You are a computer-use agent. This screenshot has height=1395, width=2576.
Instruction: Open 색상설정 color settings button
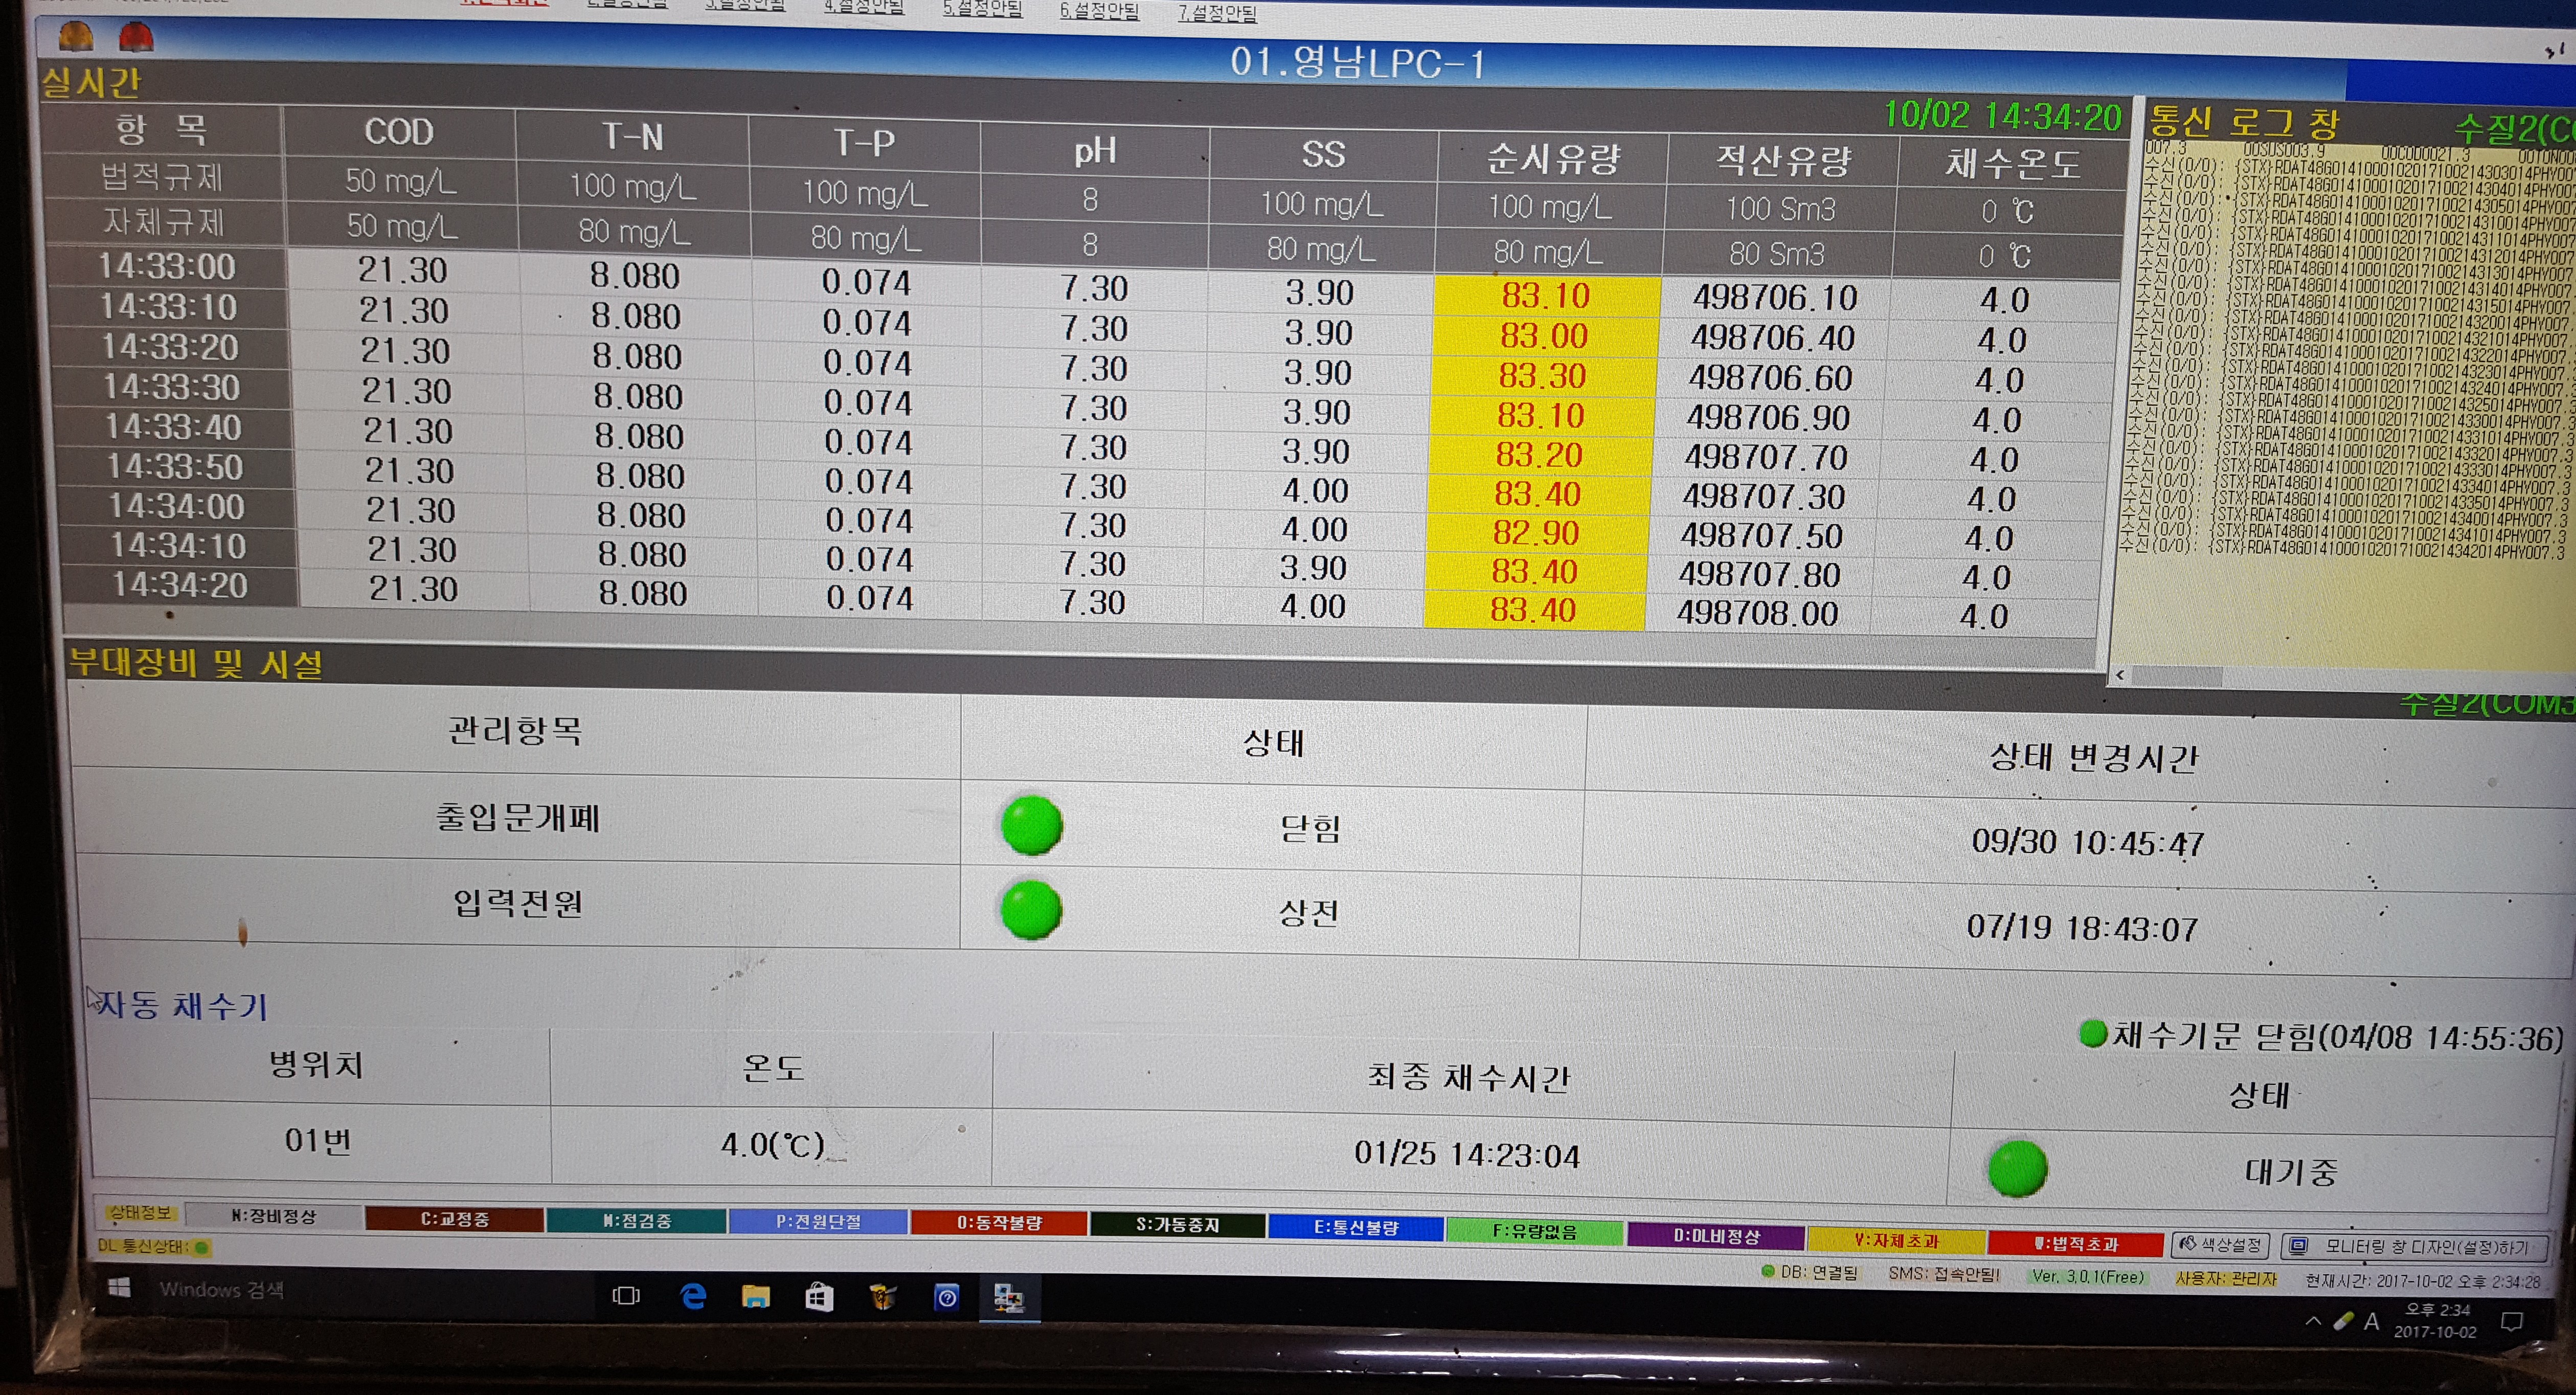(2220, 1245)
